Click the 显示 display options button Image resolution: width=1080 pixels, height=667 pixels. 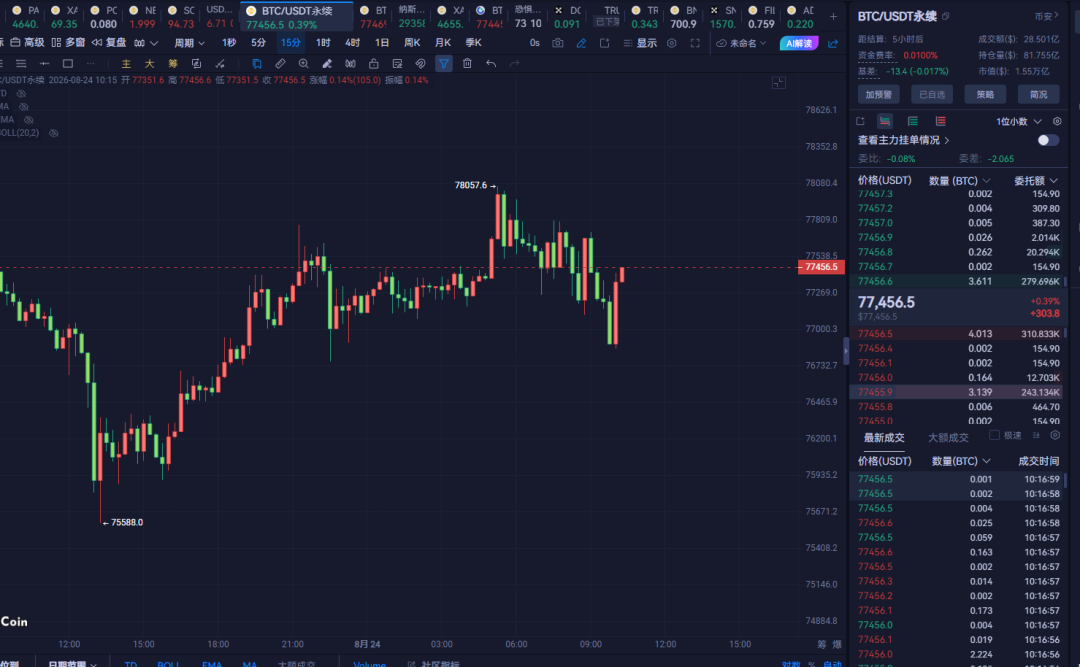(640, 43)
